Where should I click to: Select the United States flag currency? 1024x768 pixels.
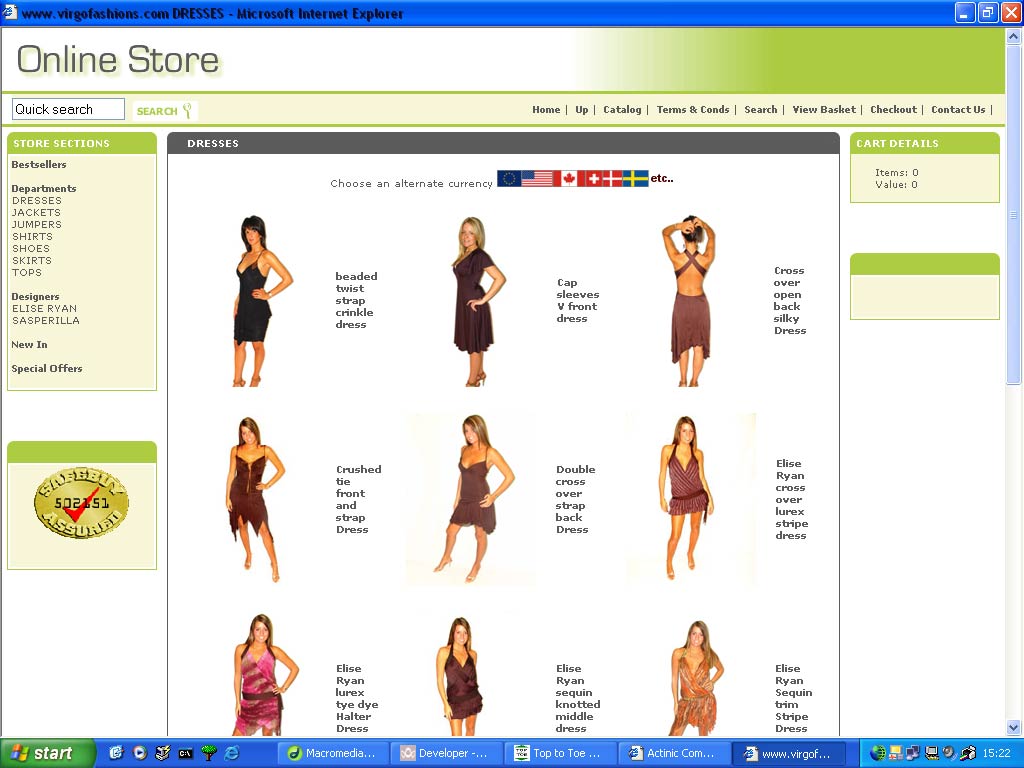tap(537, 179)
